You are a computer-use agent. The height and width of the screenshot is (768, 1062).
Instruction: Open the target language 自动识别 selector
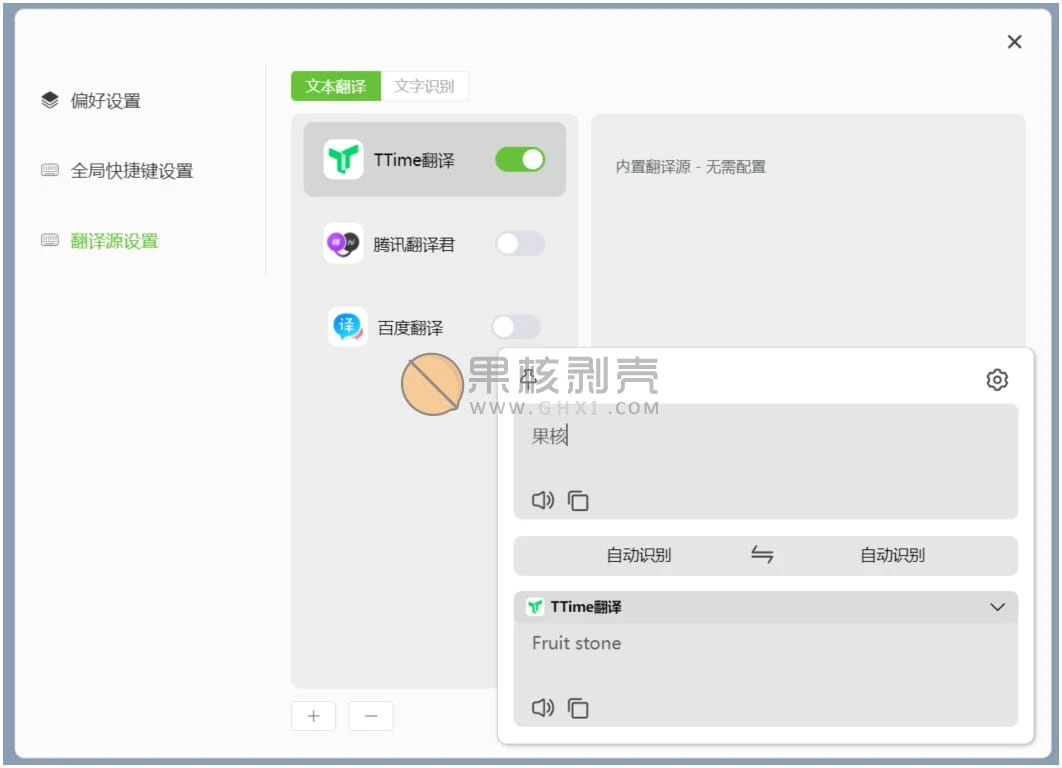click(x=891, y=556)
